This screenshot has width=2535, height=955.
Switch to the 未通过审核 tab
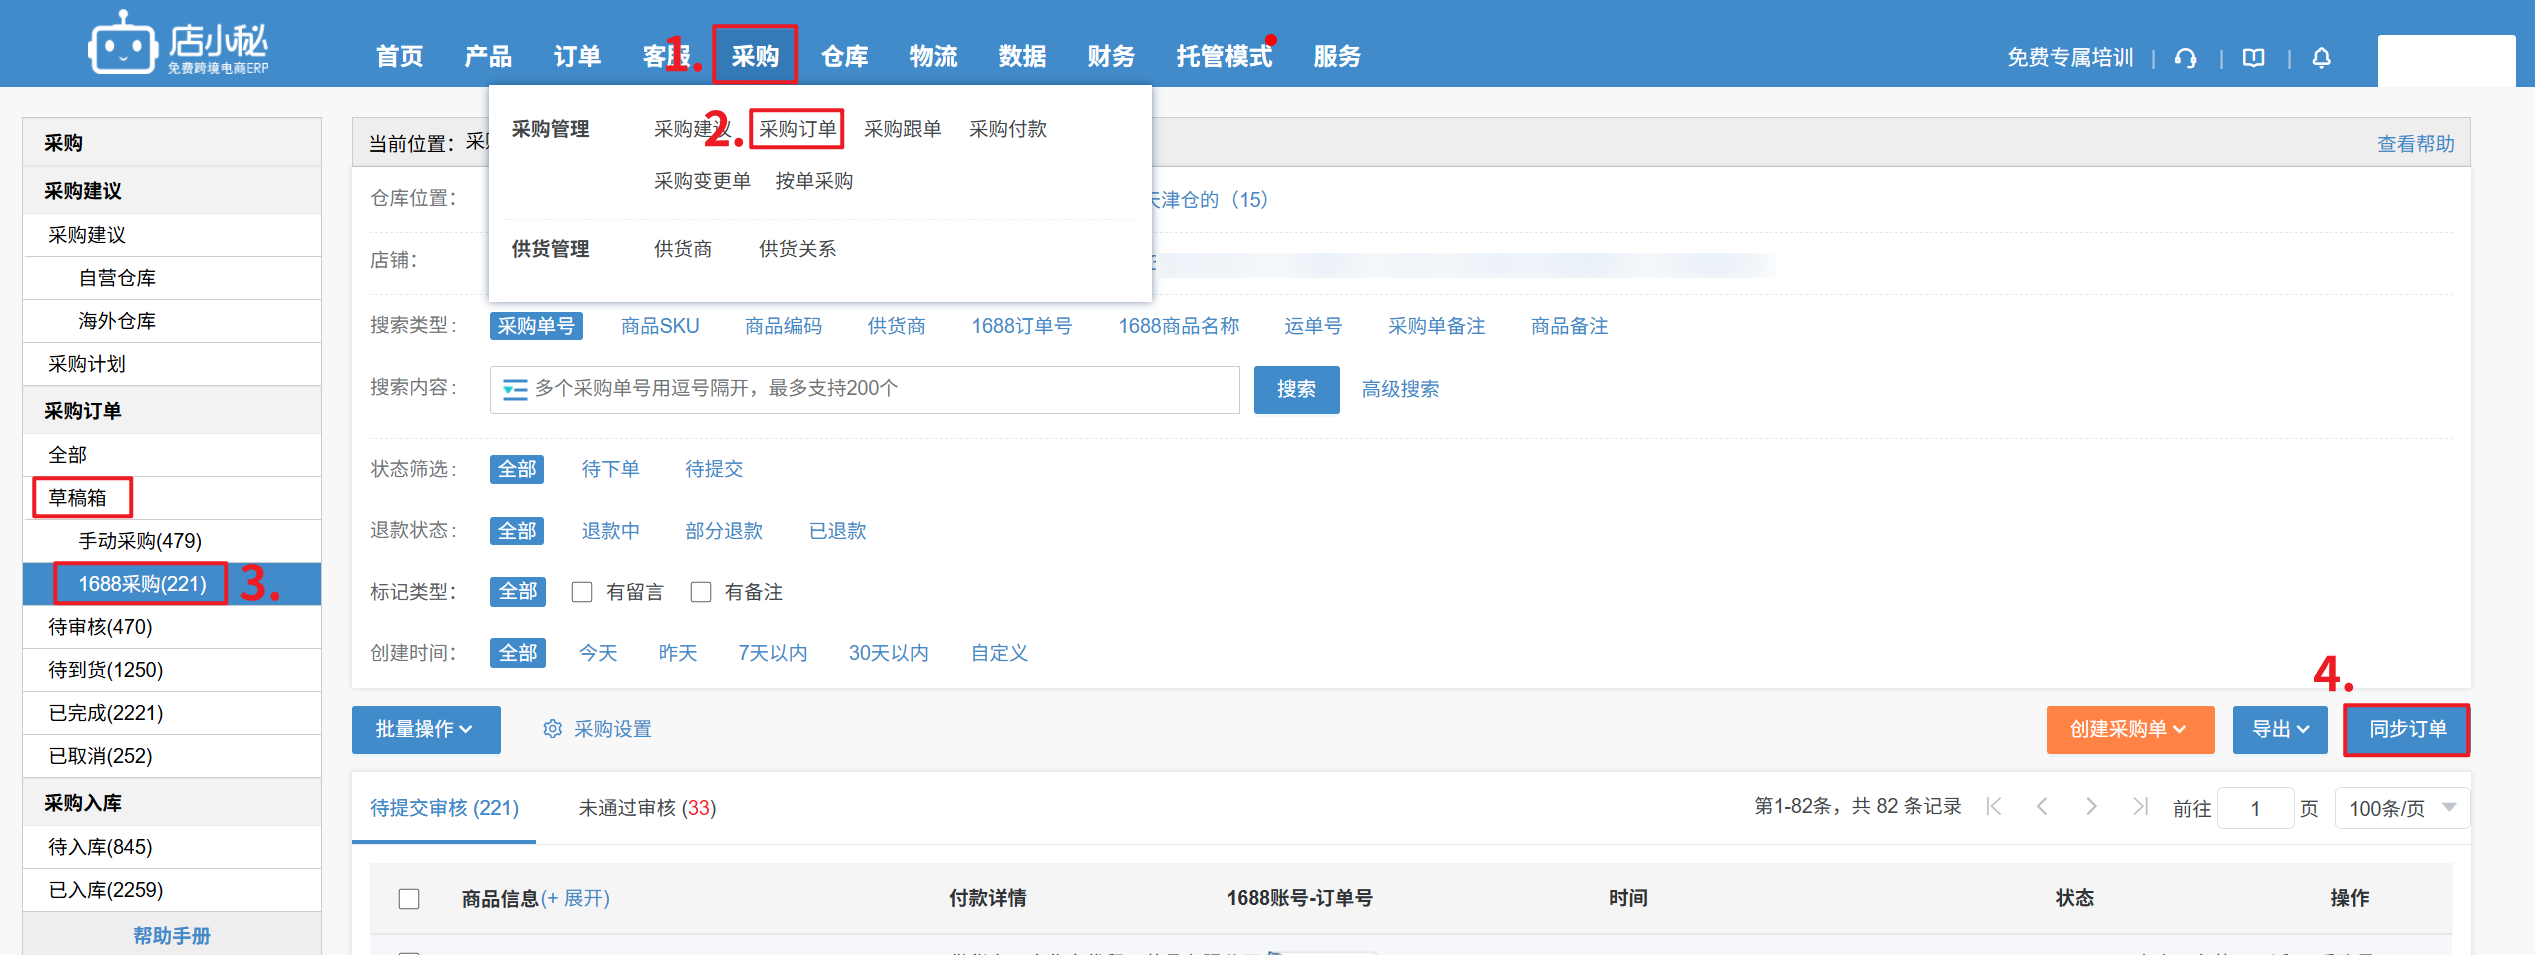click(x=647, y=808)
